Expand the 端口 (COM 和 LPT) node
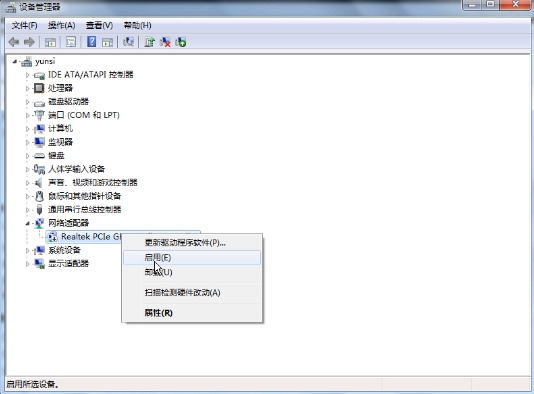Screen dimensions: 534x394 coord(28,115)
